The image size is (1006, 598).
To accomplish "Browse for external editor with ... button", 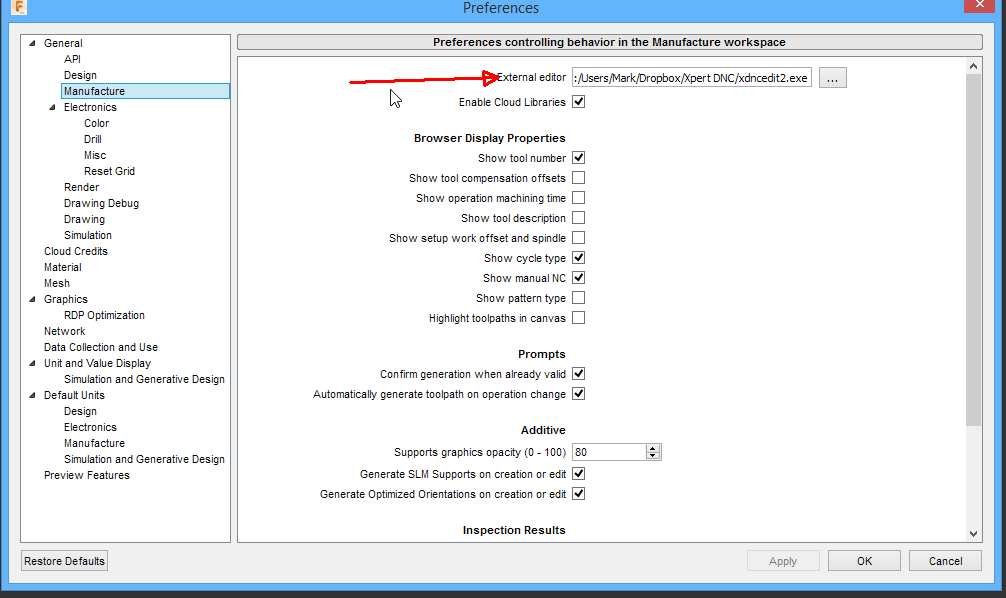I will [x=832, y=78].
